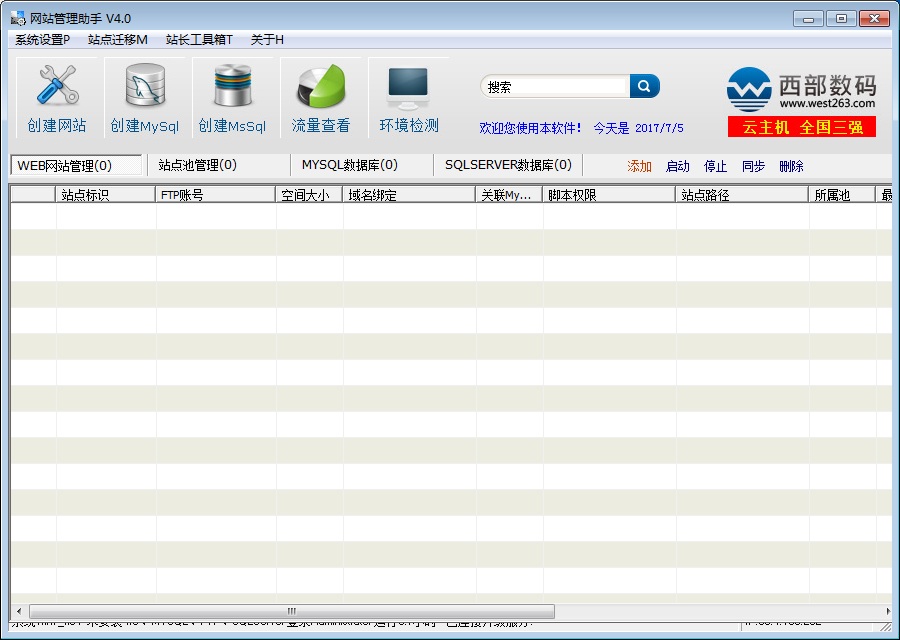Click the horizontal scrollbar thumb under the table
Image resolution: width=900 pixels, height=640 pixels.
(291, 611)
